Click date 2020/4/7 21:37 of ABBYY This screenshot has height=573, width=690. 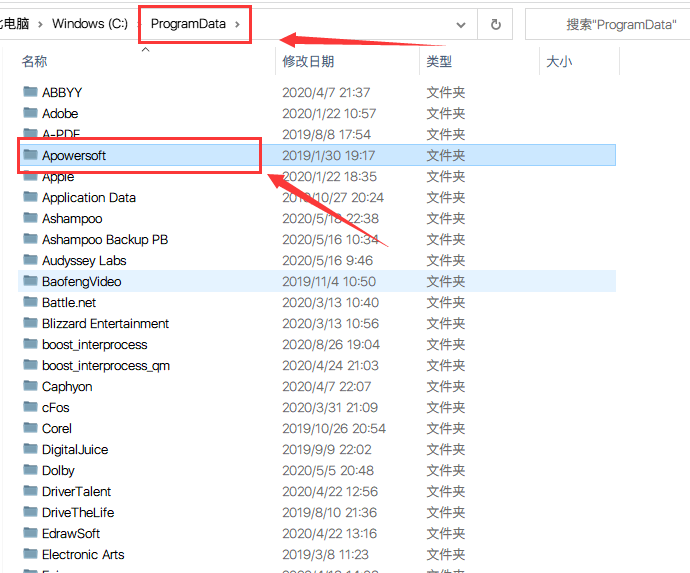pyautogui.click(x=326, y=92)
